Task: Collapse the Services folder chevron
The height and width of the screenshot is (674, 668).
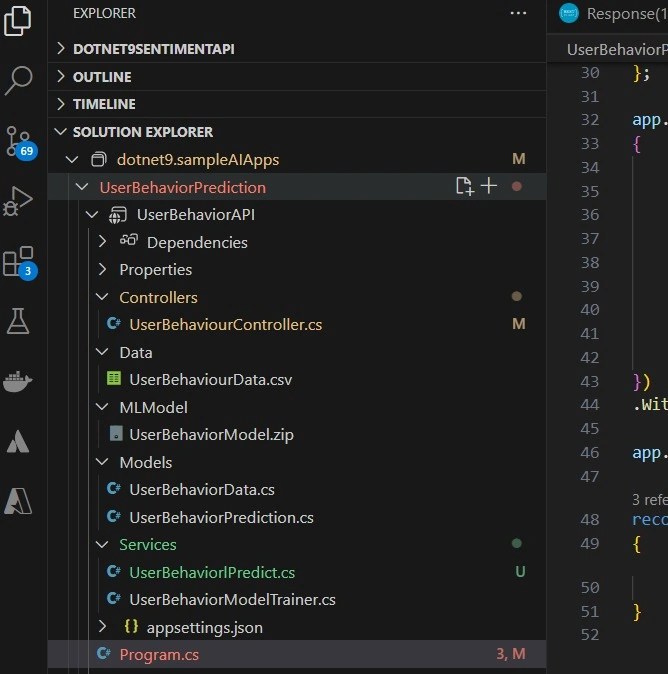Action: (x=102, y=544)
